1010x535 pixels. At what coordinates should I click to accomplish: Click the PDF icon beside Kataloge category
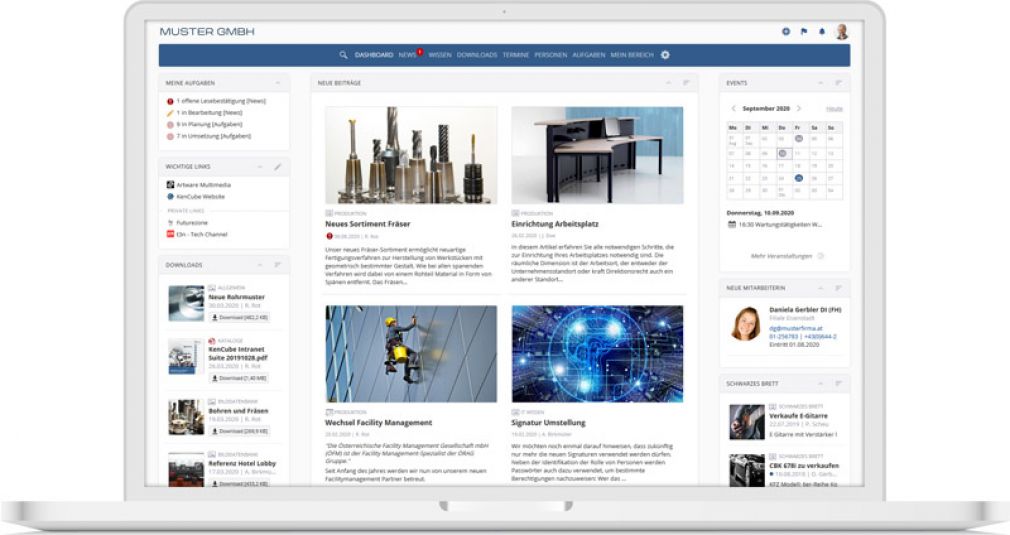coord(212,341)
